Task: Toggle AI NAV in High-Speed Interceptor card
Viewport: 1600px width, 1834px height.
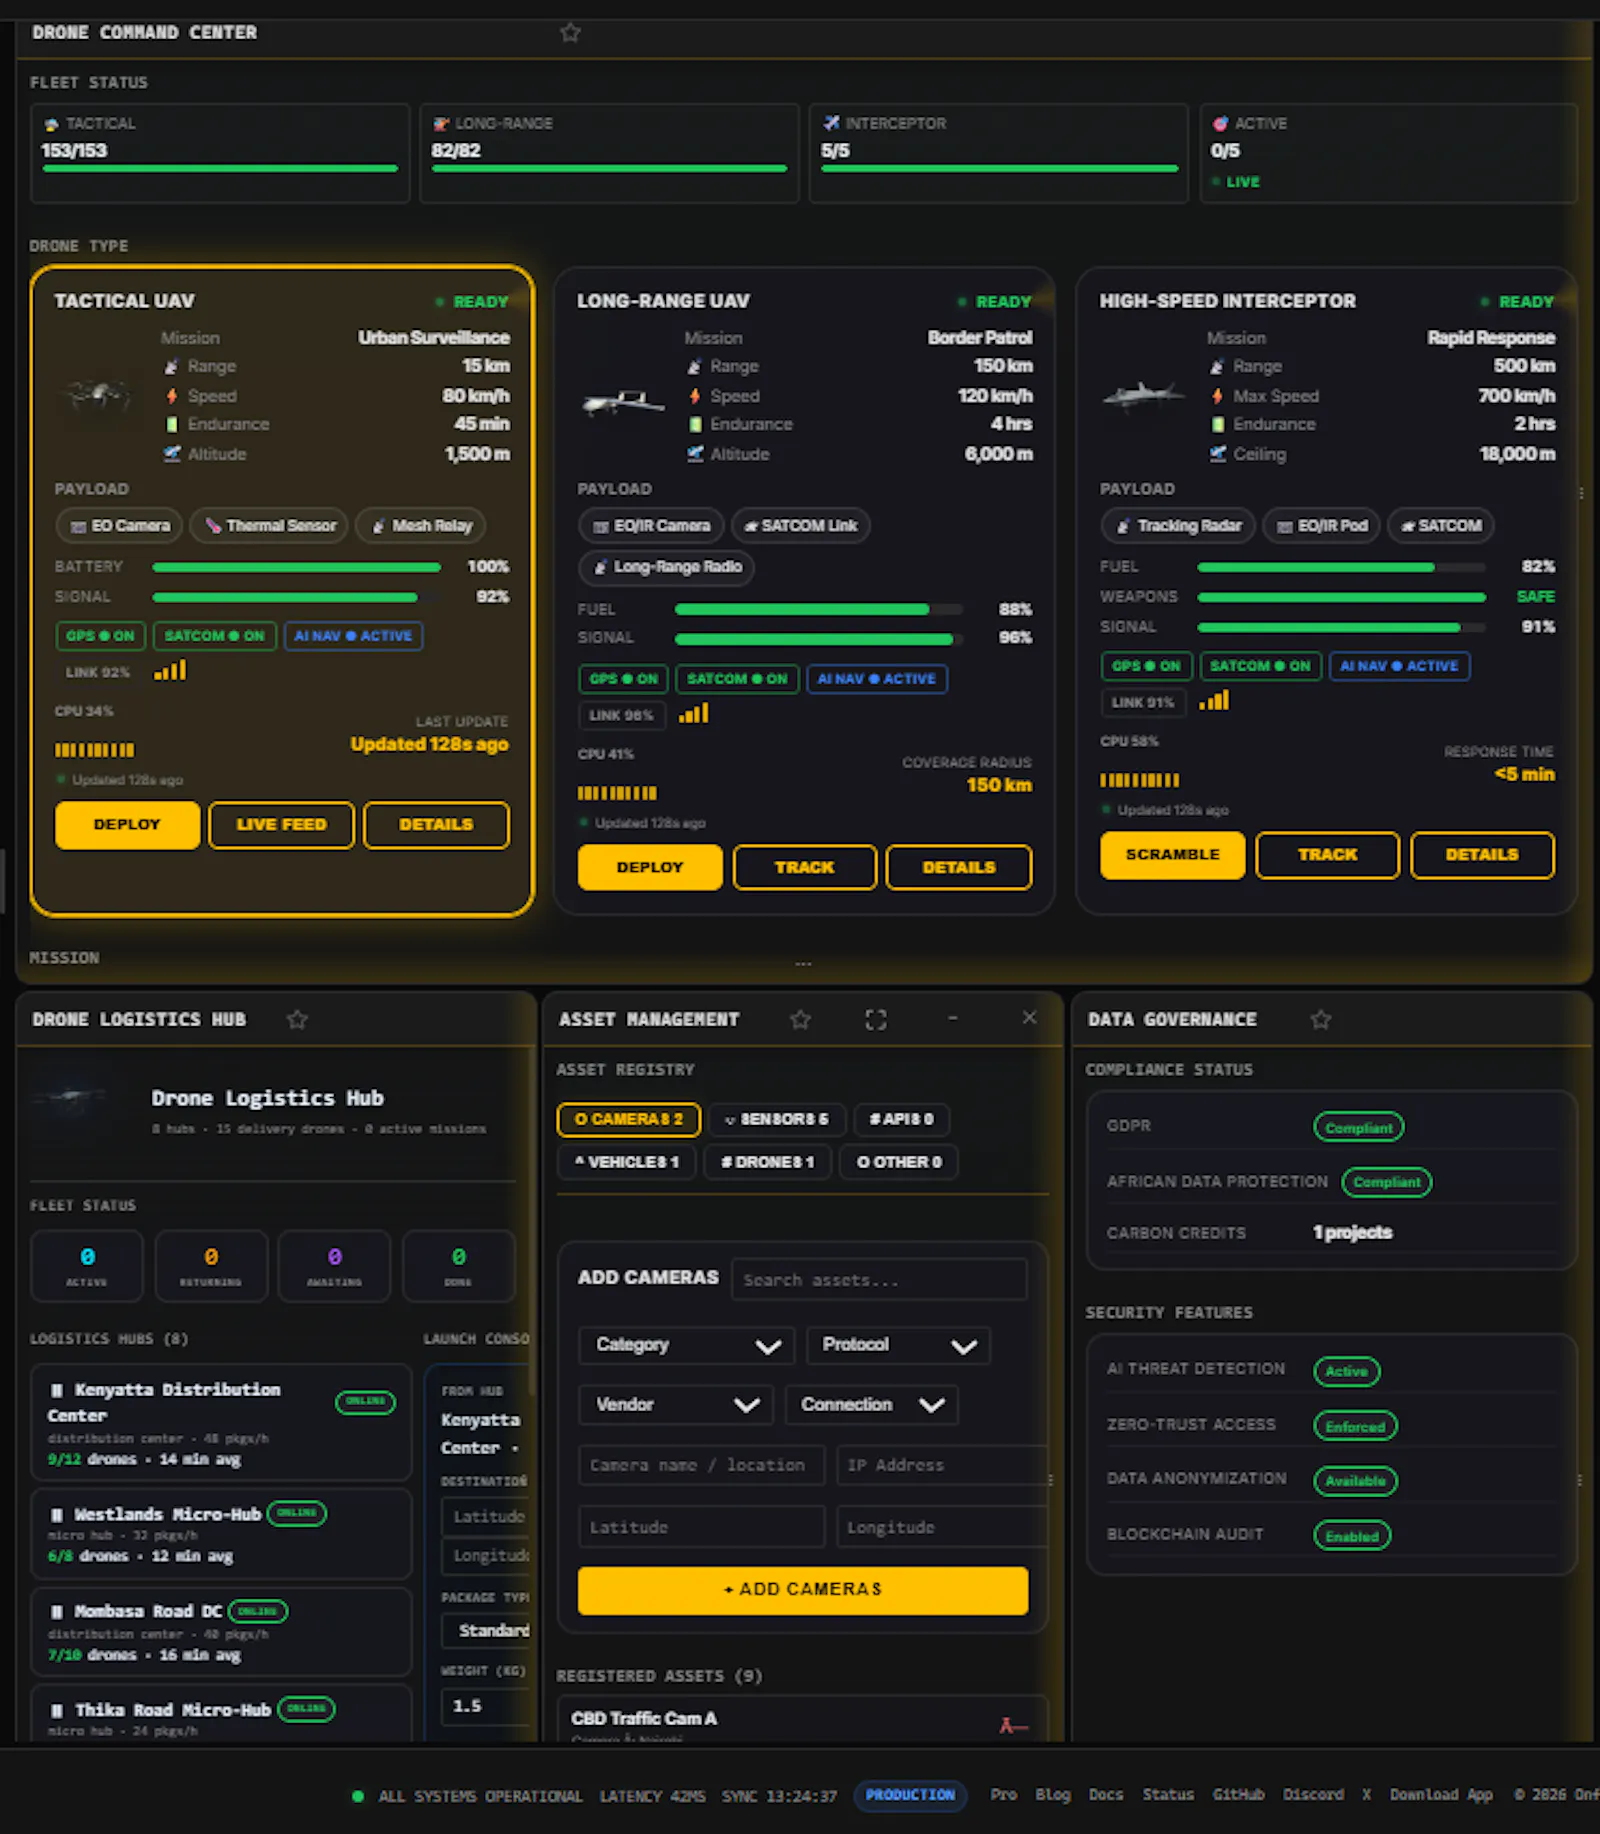Action: coord(1399,666)
